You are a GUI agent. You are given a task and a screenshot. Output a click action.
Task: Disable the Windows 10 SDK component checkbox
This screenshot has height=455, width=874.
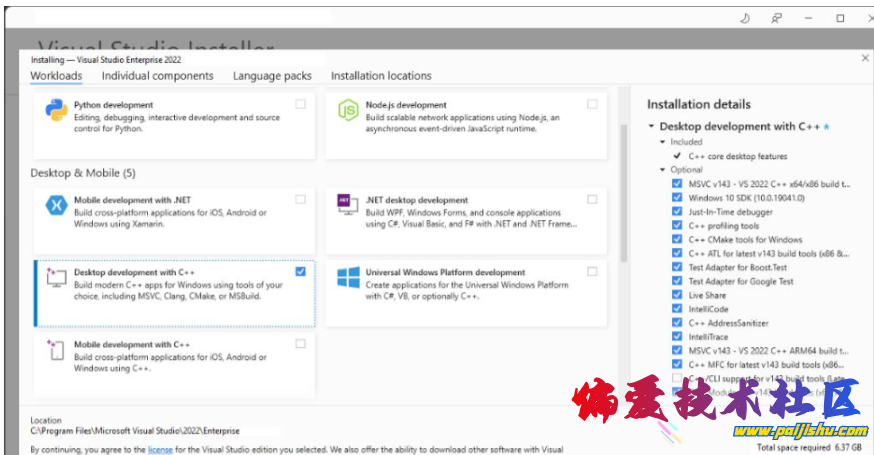[x=678, y=198]
